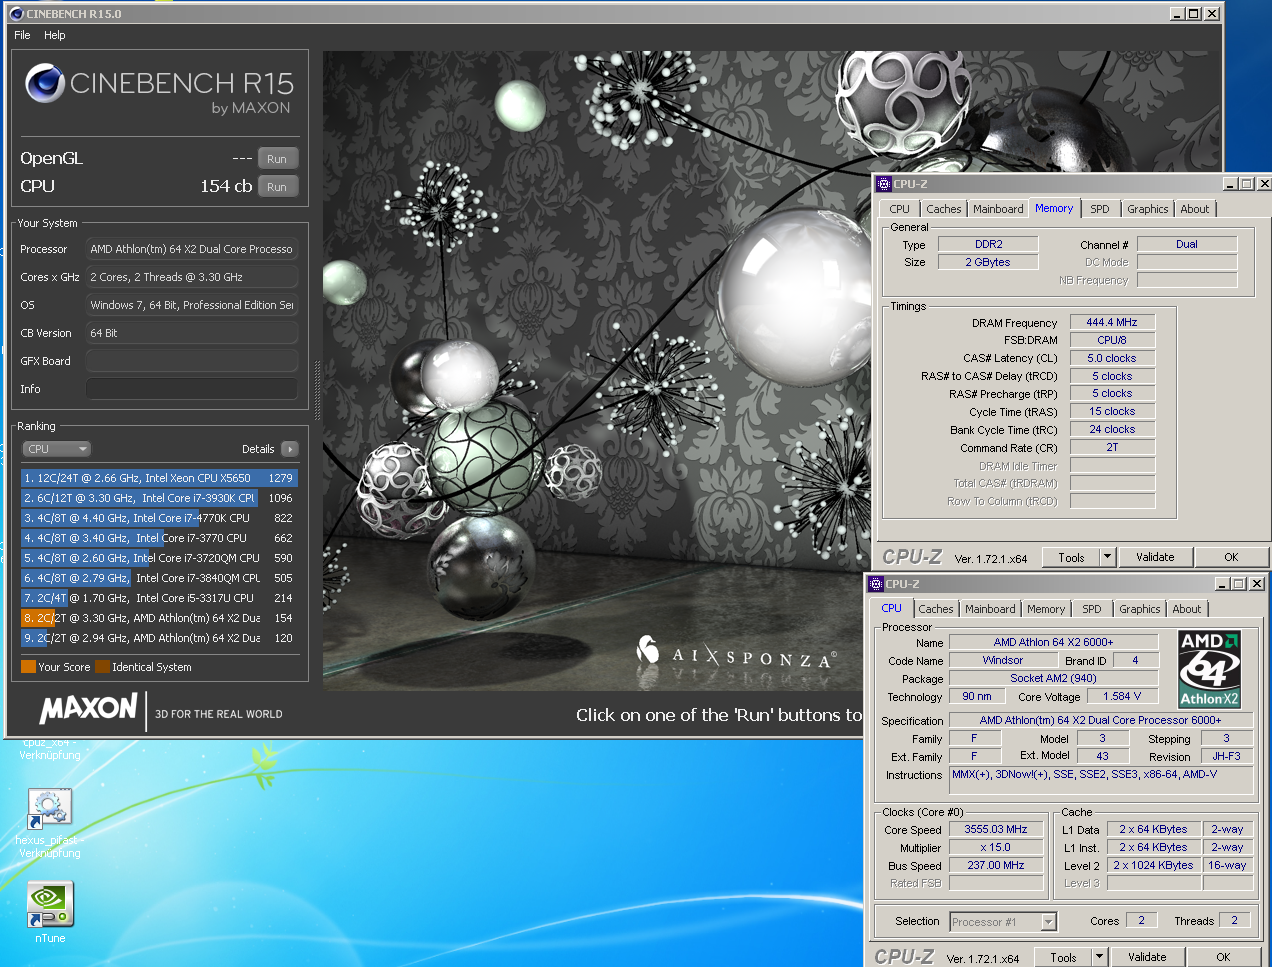Click the orange Your Score legend swatch
Screen dimensions: 1272x967
tap(28, 667)
